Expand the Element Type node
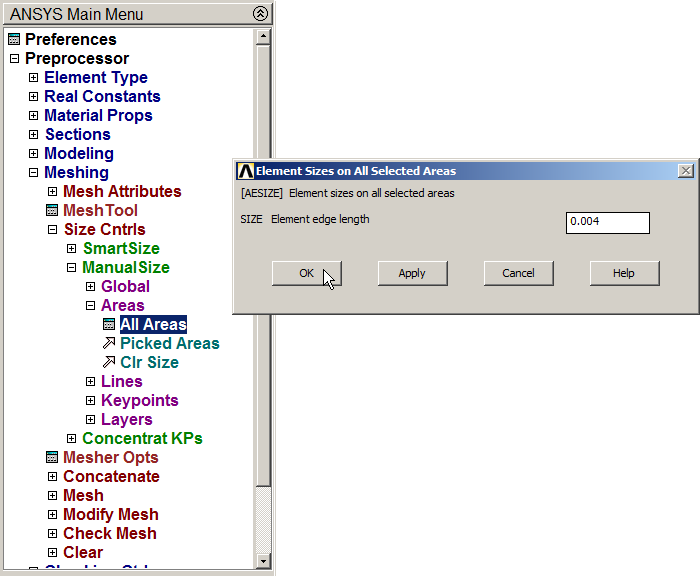Viewport: 700px width, 576px height. pos(33,78)
